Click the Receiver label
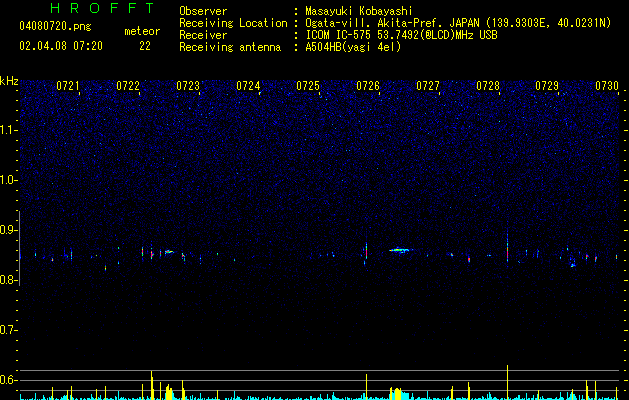 203,35
